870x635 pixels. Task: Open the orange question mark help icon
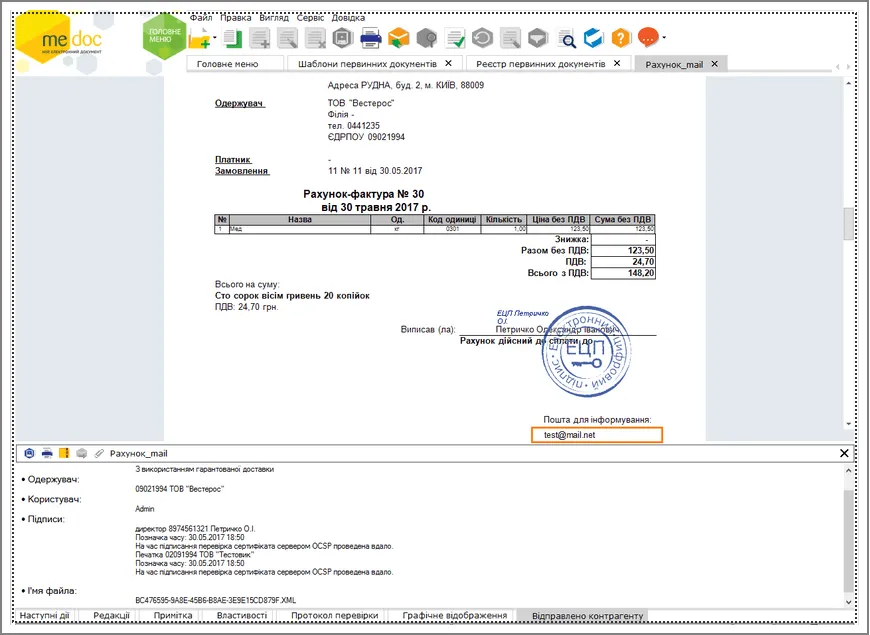(621, 38)
